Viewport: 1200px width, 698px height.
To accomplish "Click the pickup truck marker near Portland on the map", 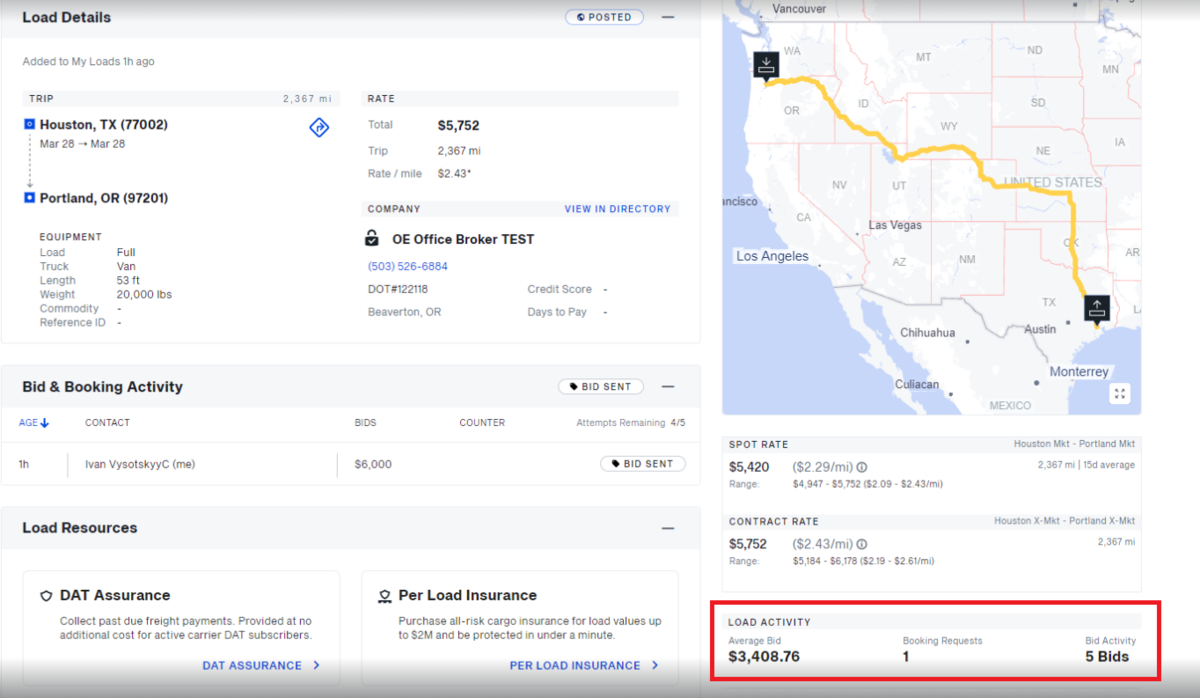I will (767, 65).
